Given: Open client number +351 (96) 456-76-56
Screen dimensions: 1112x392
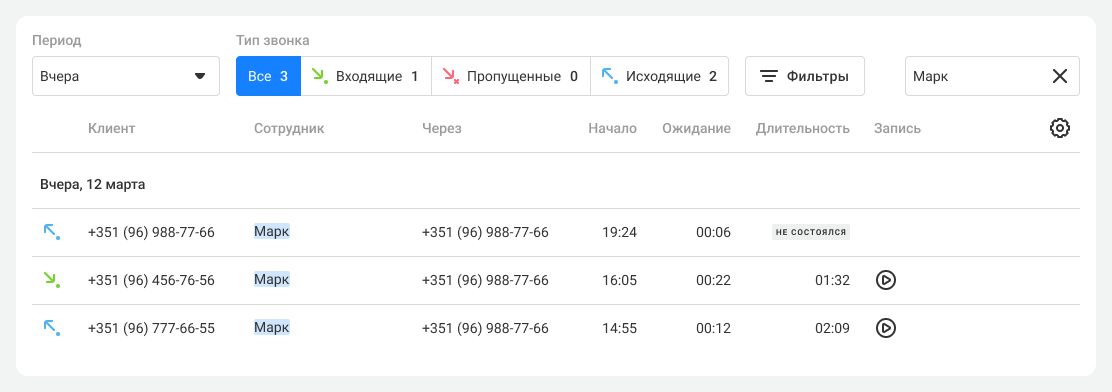Looking at the screenshot, I should click(151, 280).
